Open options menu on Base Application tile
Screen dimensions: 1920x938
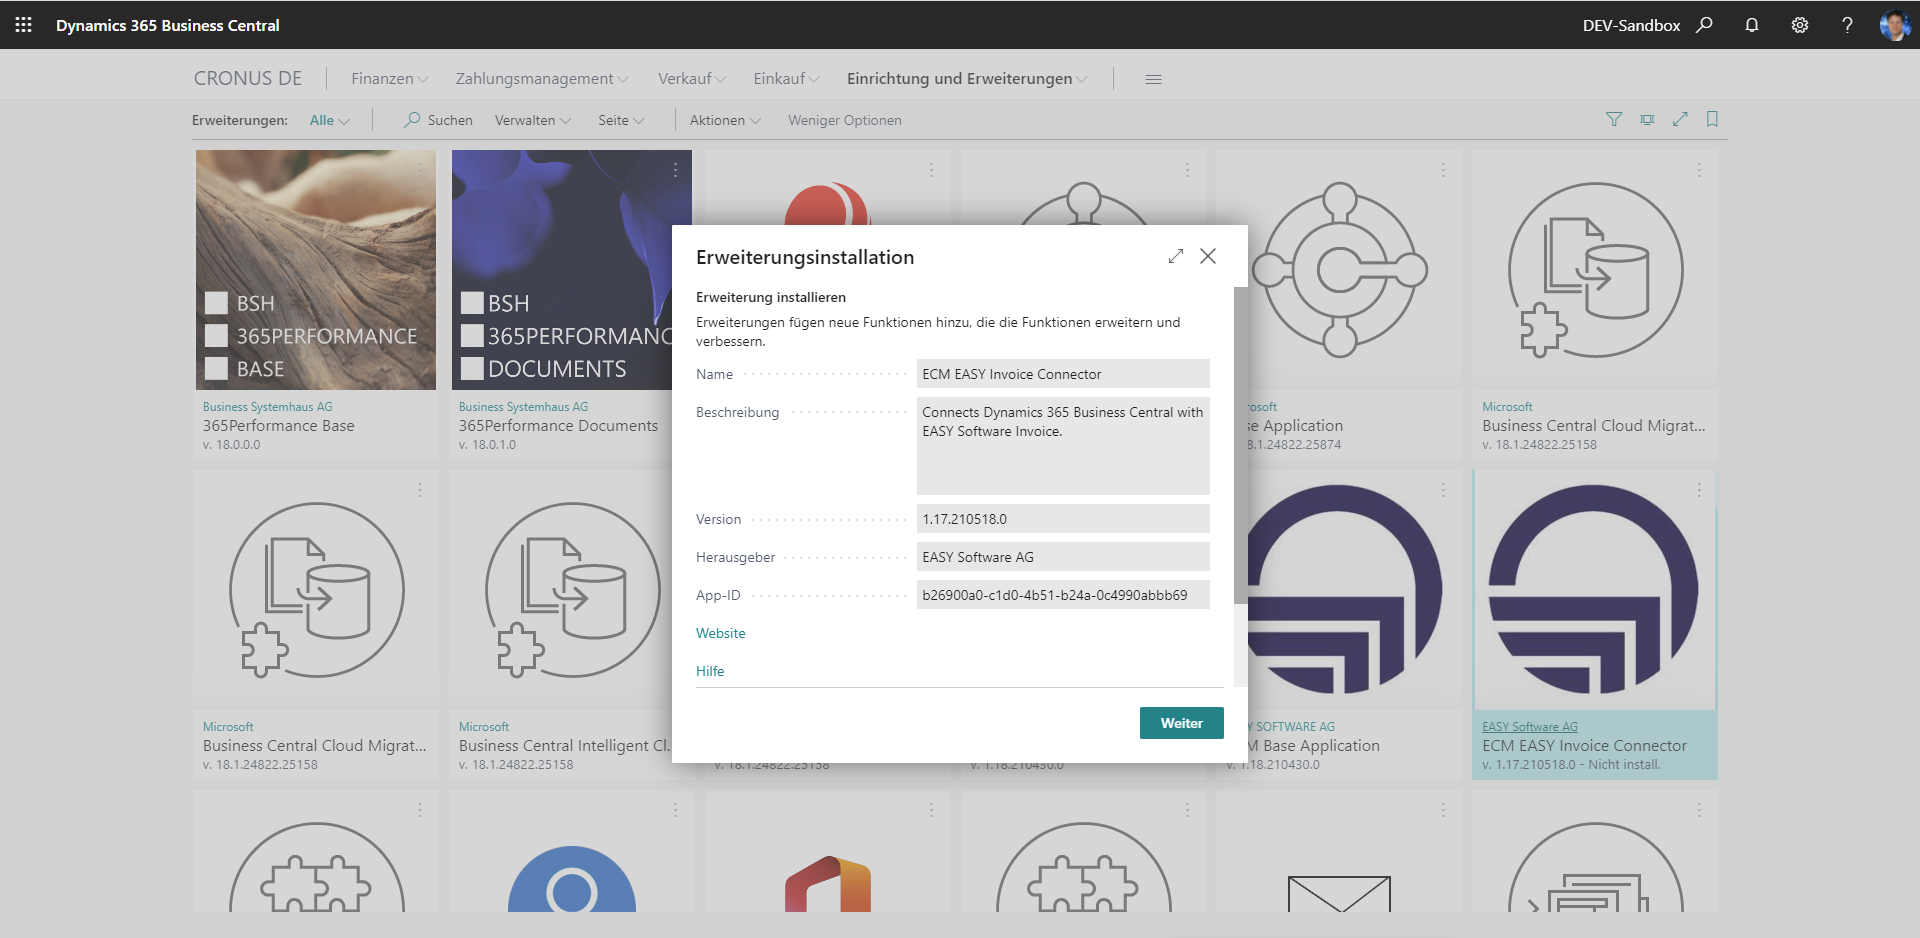pos(1443,171)
